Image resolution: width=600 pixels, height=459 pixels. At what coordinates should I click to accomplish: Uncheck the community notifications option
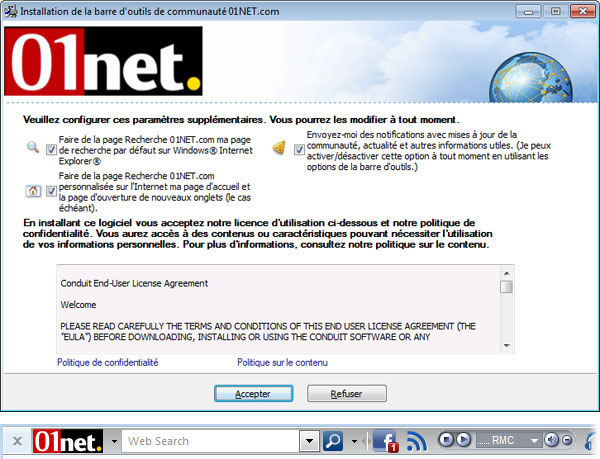coord(299,150)
